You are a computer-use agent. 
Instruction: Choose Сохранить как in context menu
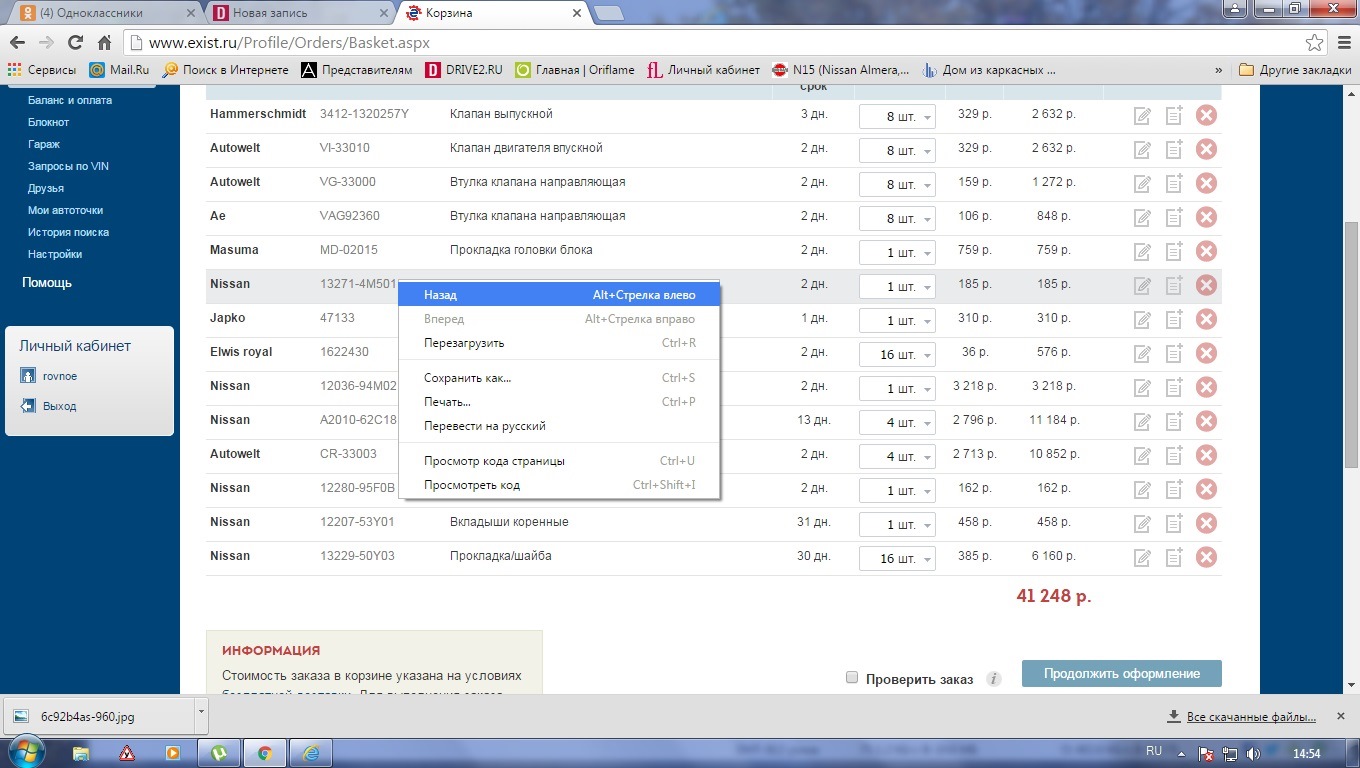pyautogui.click(x=559, y=378)
